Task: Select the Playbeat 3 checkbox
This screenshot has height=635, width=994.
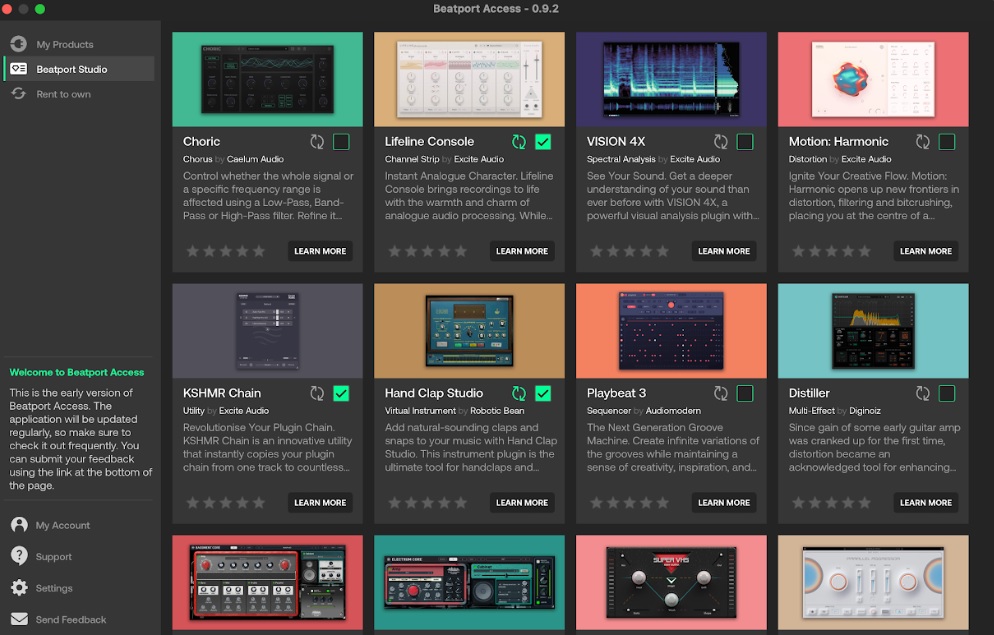Action: coord(745,394)
